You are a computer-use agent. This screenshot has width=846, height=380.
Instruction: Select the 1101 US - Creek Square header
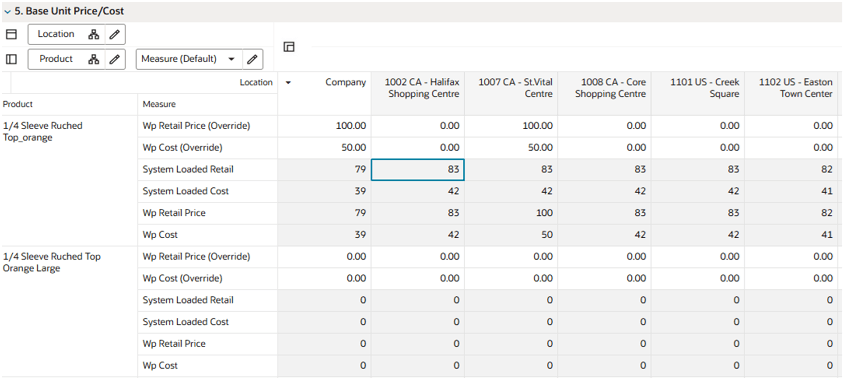698,93
